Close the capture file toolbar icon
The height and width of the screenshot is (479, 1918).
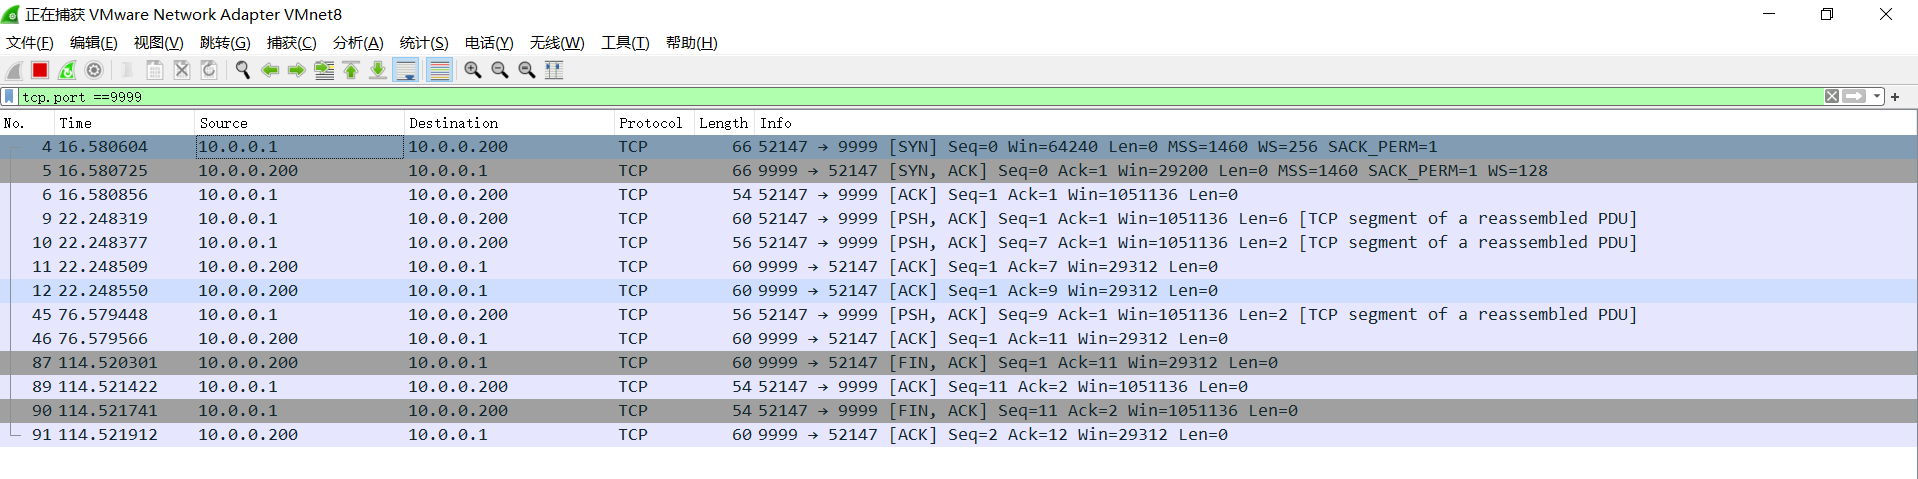pos(182,70)
